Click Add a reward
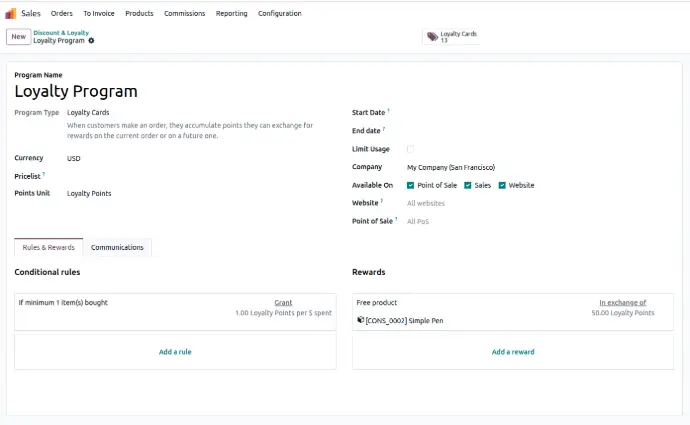The width and height of the screenshot is (690, 425). click(x=513, y=352)
